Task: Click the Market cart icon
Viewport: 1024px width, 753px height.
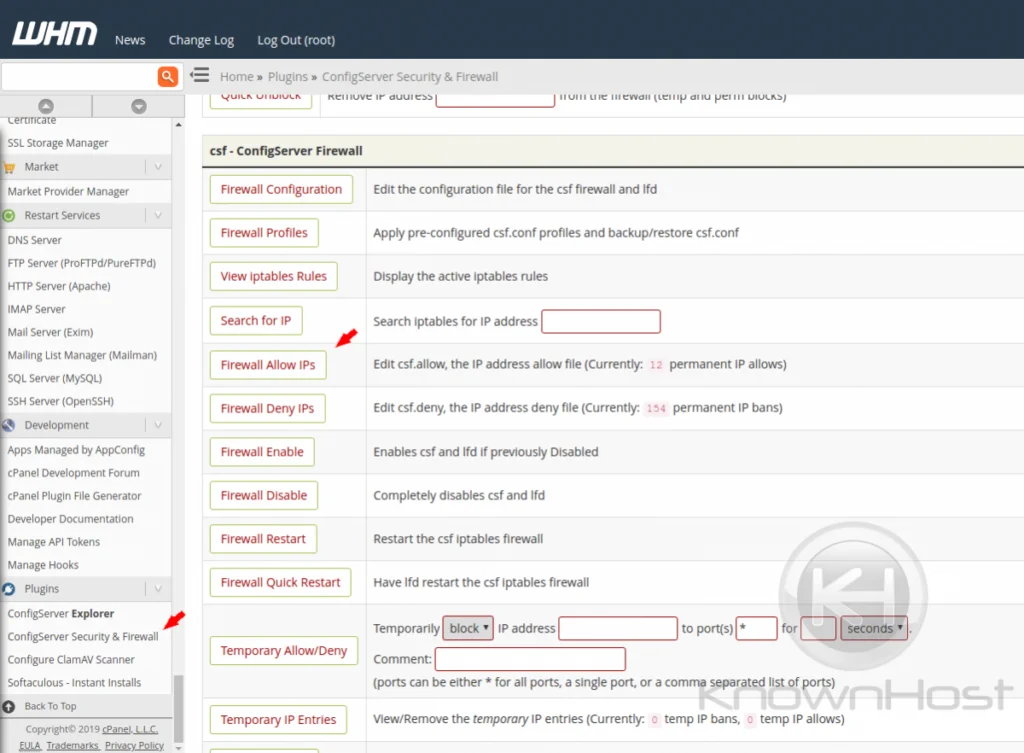Action: click(9, 168)
